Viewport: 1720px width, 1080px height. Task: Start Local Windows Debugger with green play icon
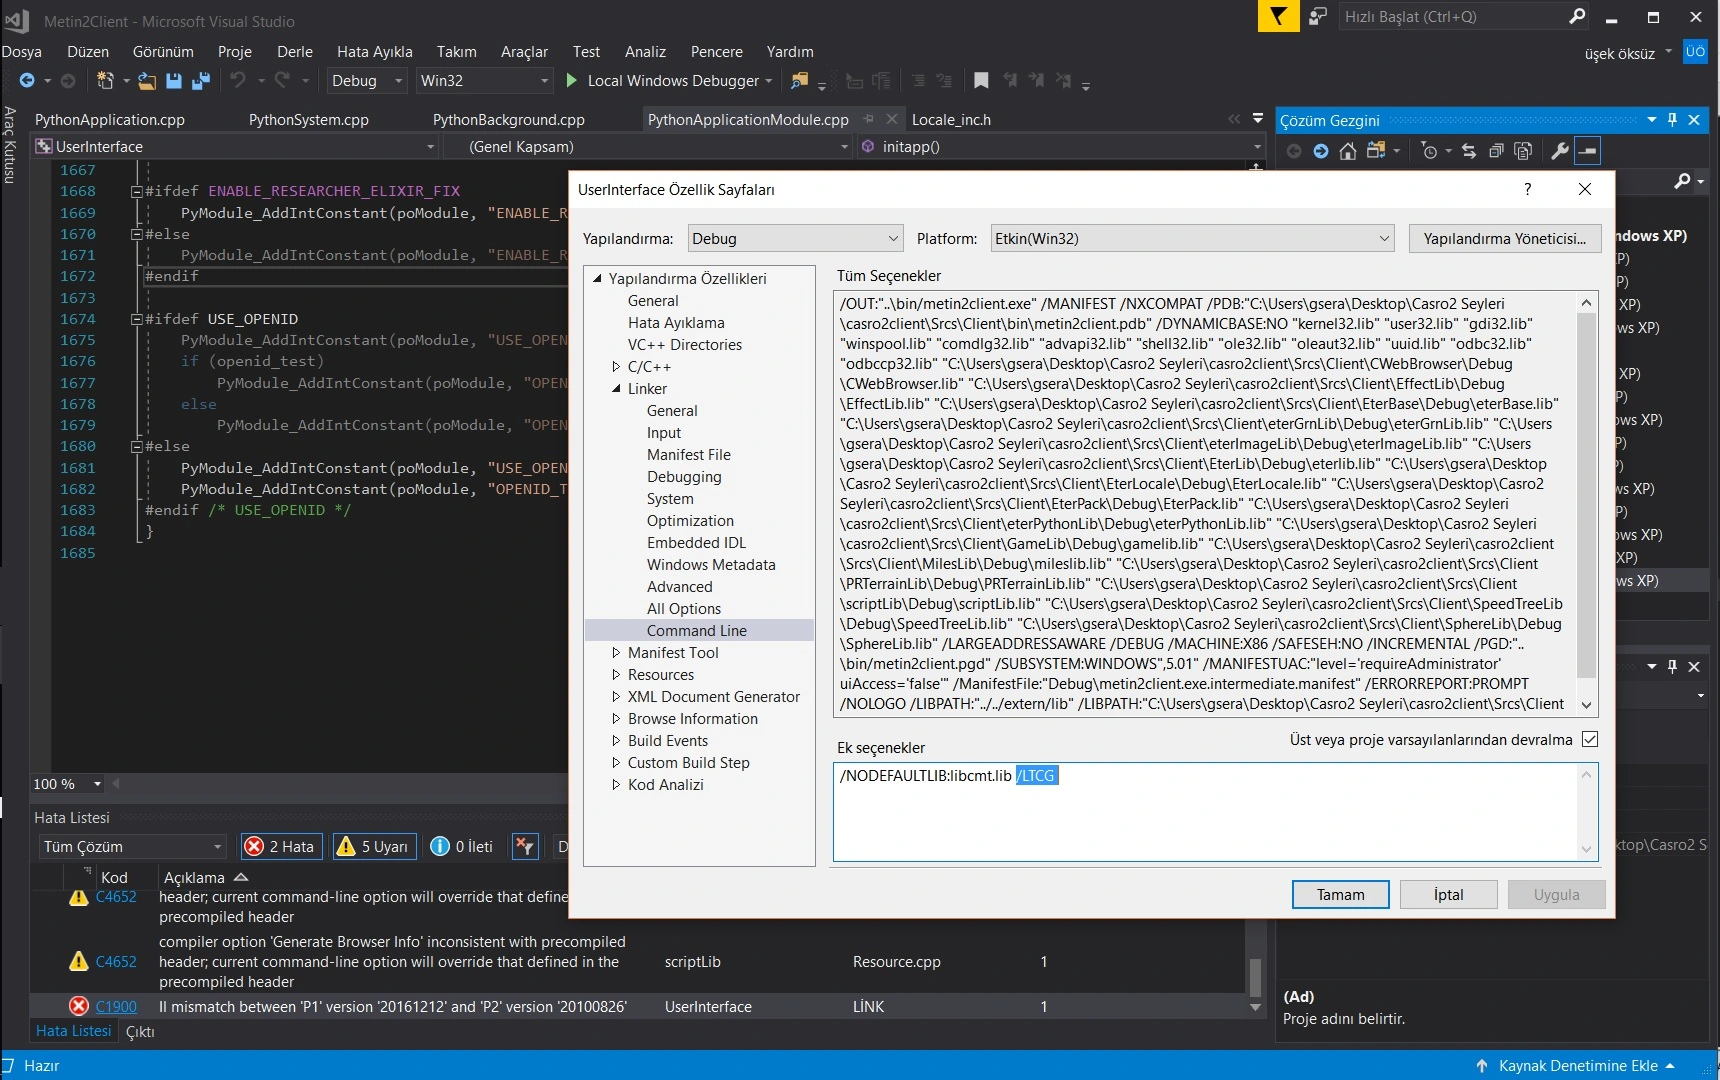click(x=572, y=81)
